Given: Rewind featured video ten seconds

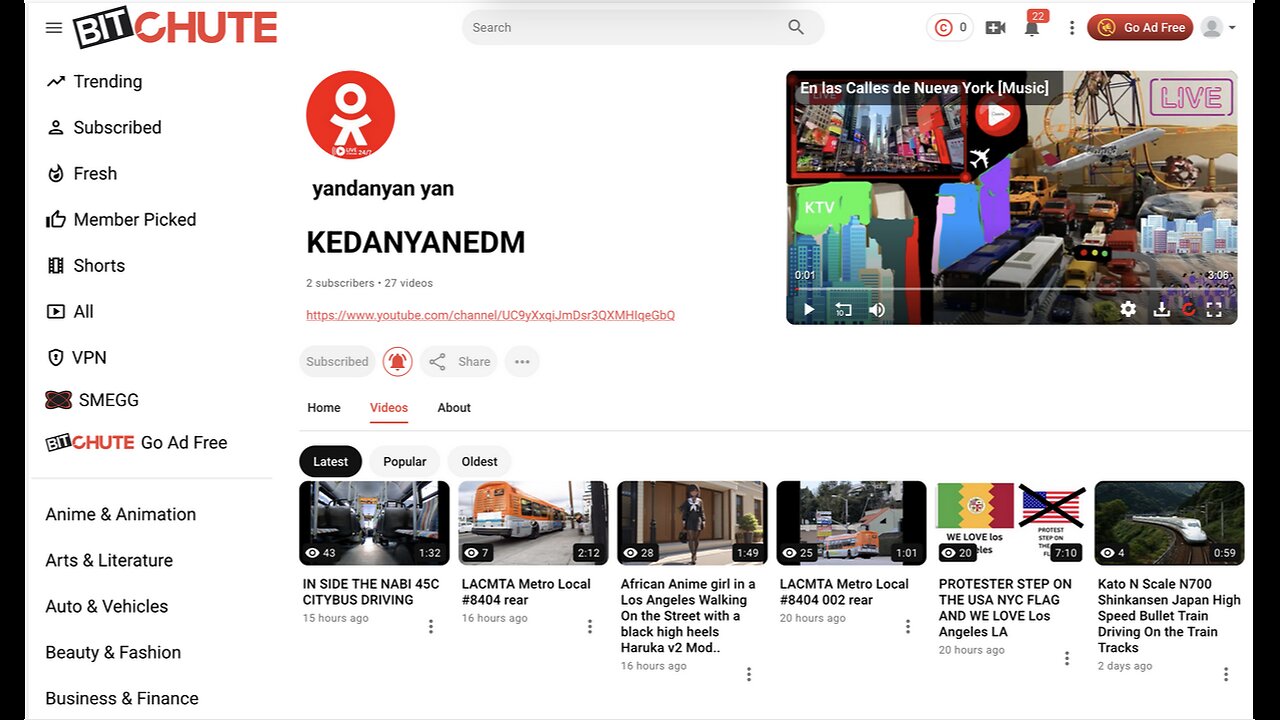Looking at the screenshot, I should click(843, 310).
